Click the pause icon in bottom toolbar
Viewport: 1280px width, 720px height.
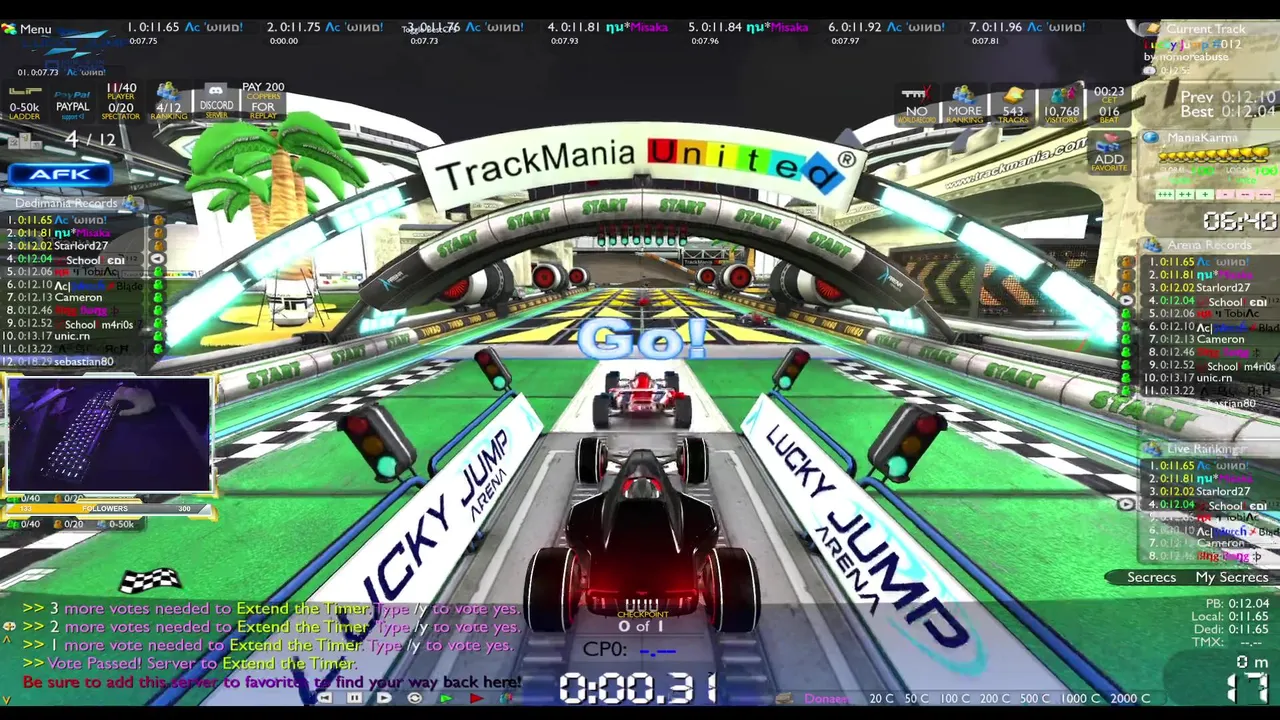point(354,698)
